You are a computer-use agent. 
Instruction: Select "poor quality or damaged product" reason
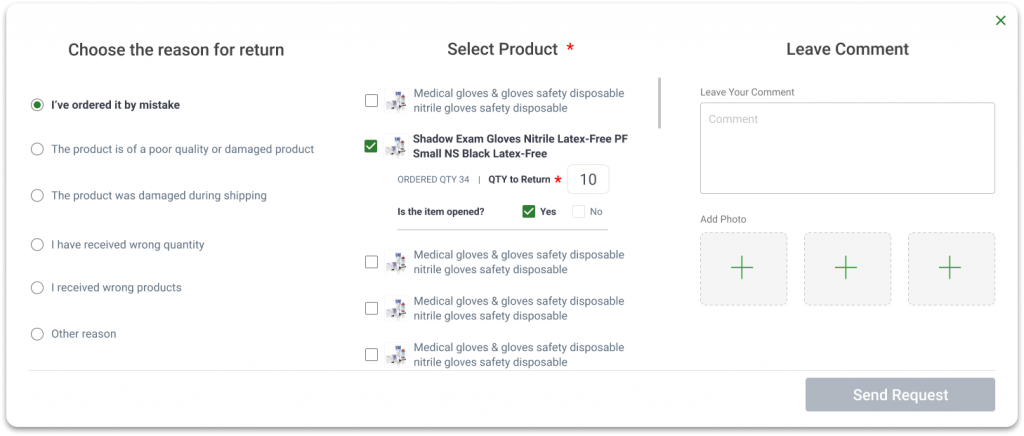(x=37, y=149)
